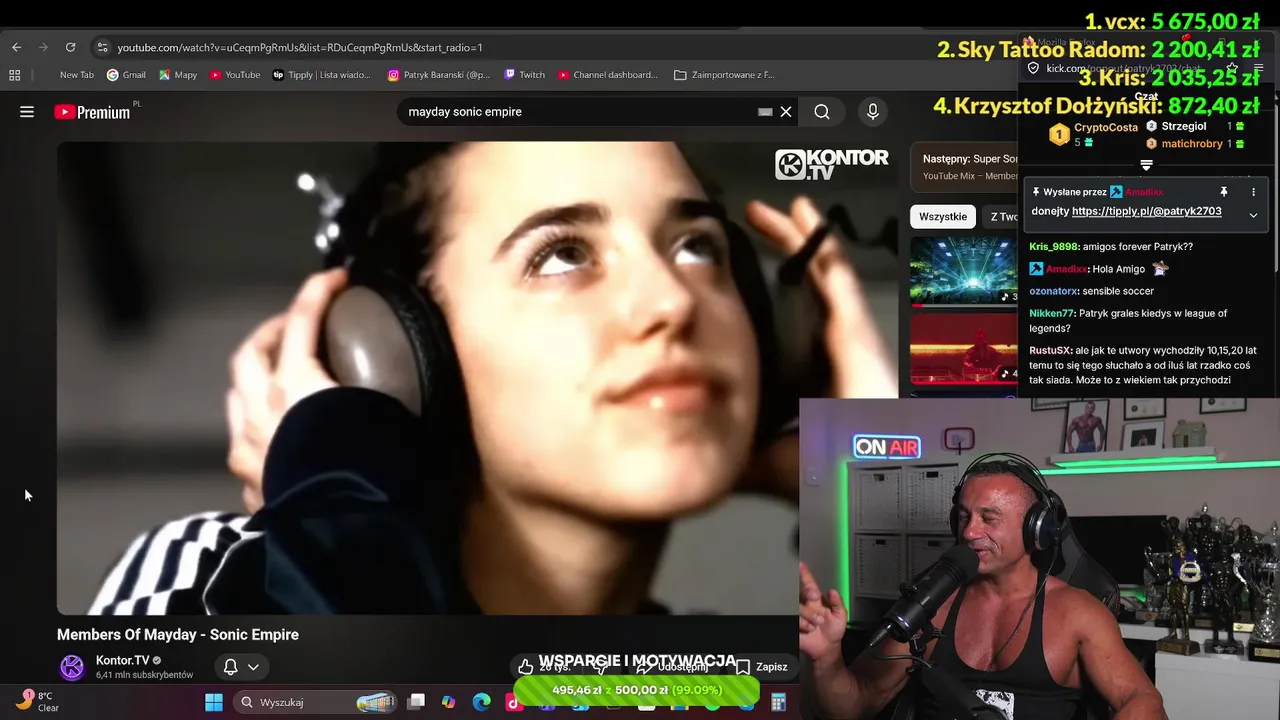Image resolution: width=1280 pixels, height=720 pixels.
Task: Open the red stage thumbnail video
Action: point(964,348)
